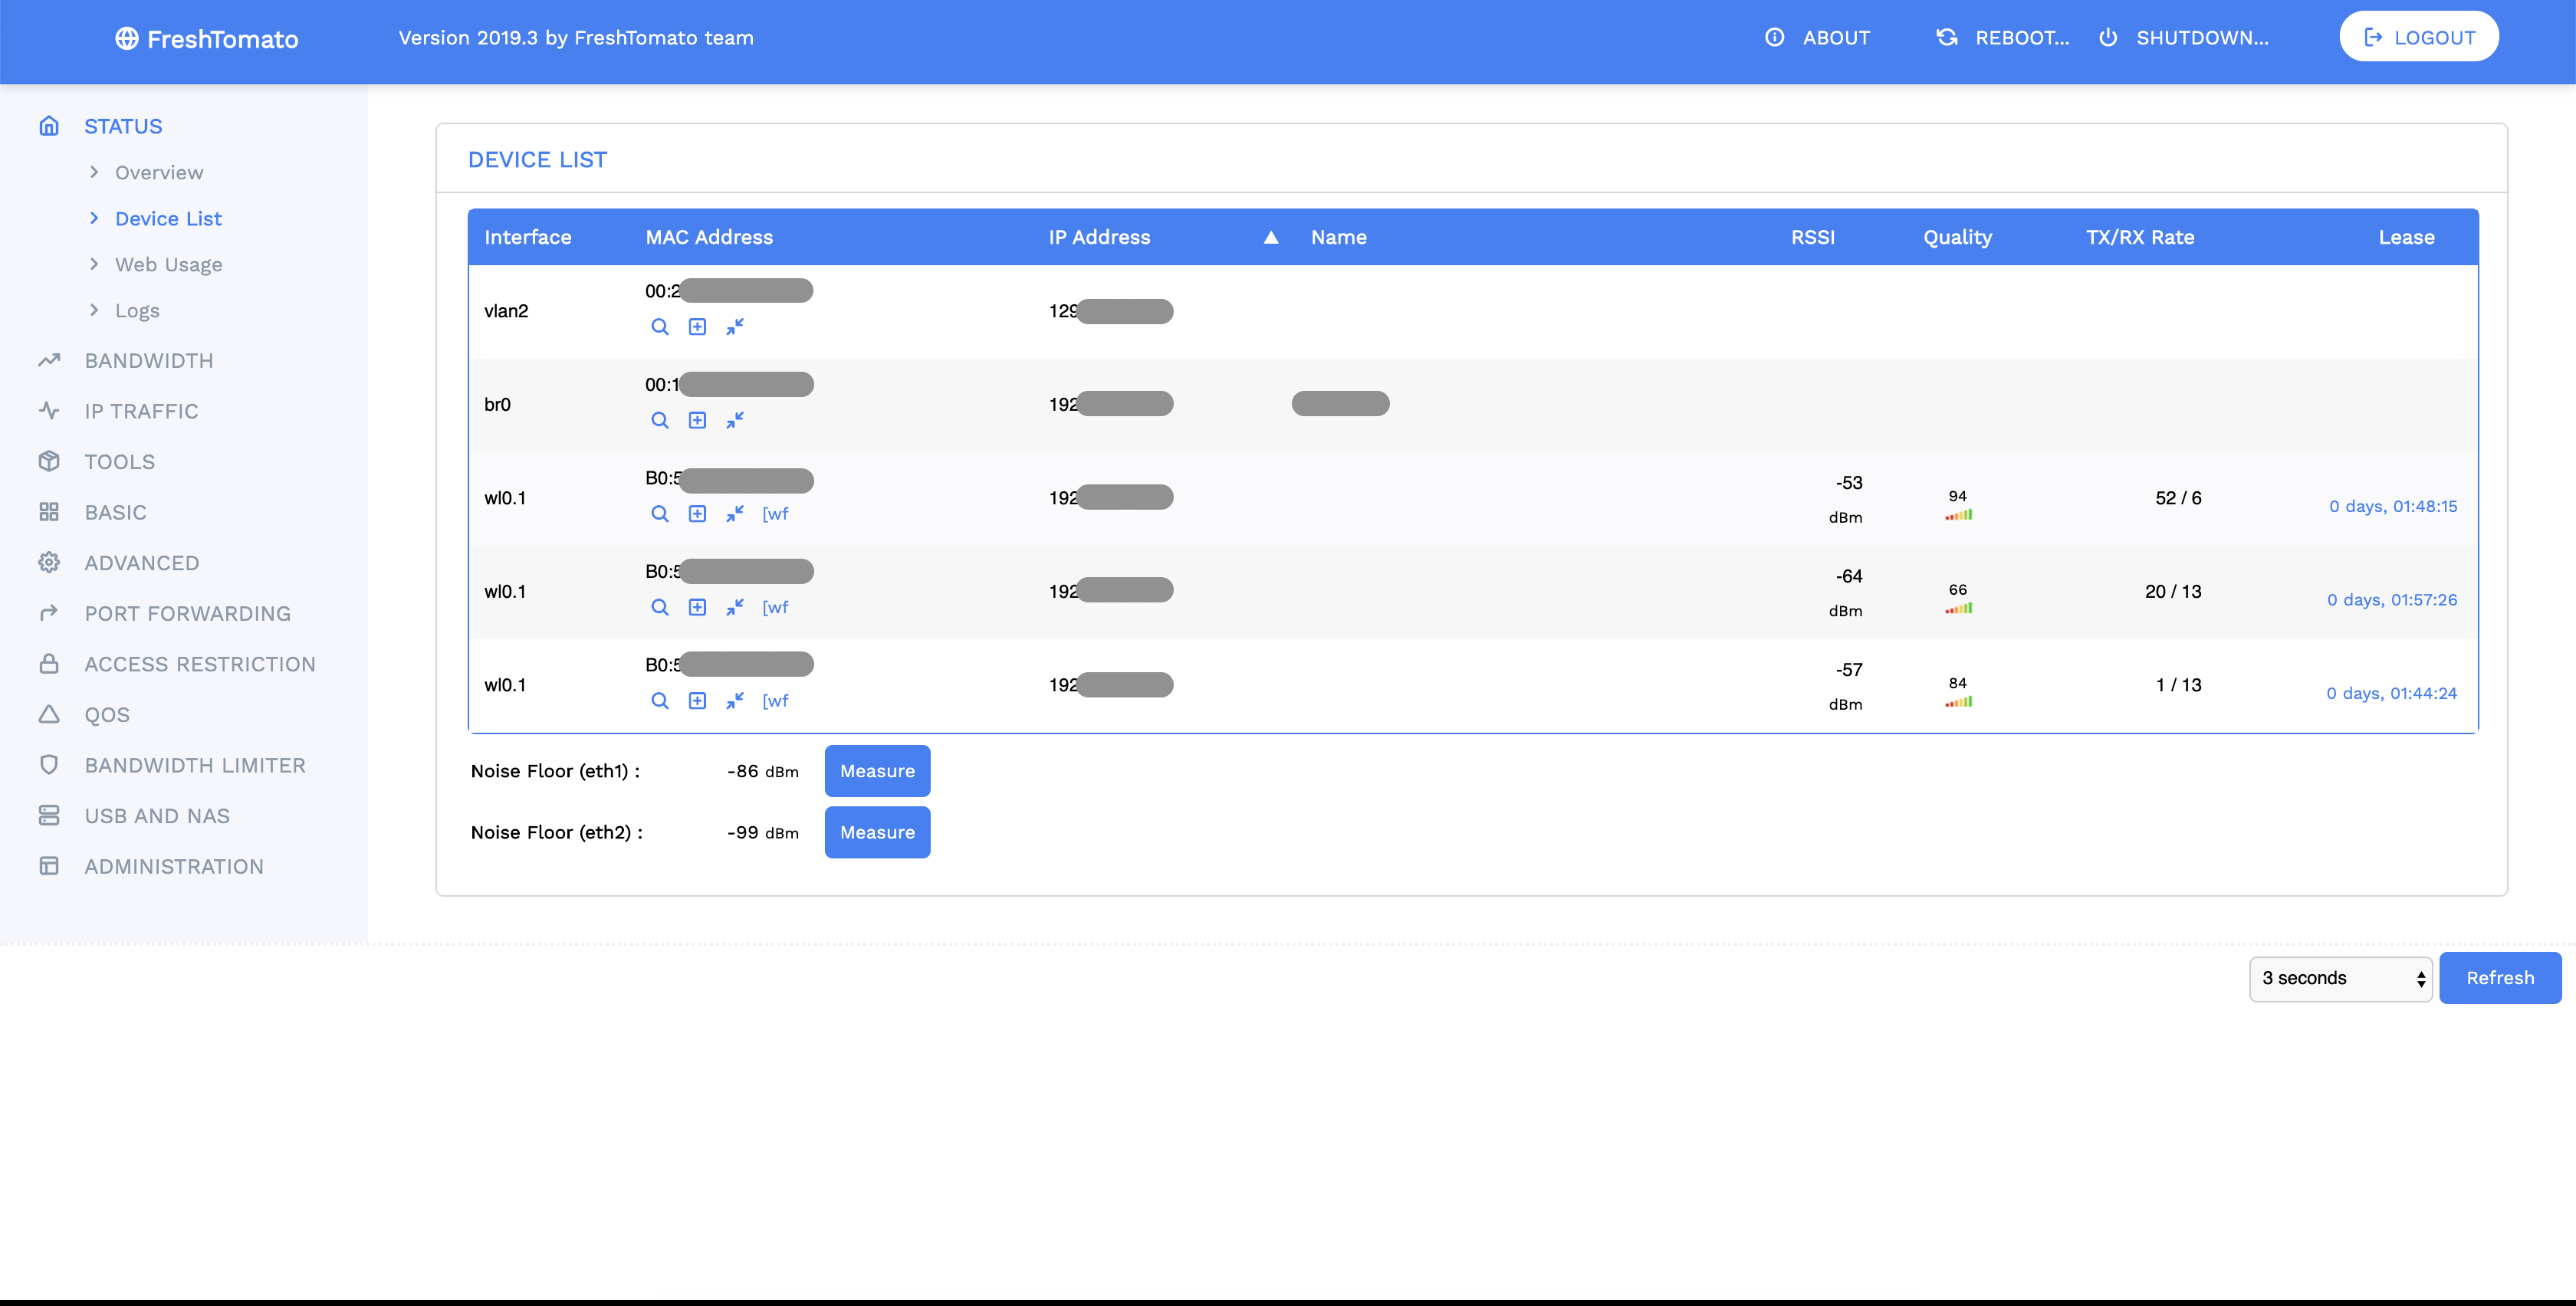Measure noise floor for eth1
Viewport: 2576px width, 1306px height.
(877, 770)
